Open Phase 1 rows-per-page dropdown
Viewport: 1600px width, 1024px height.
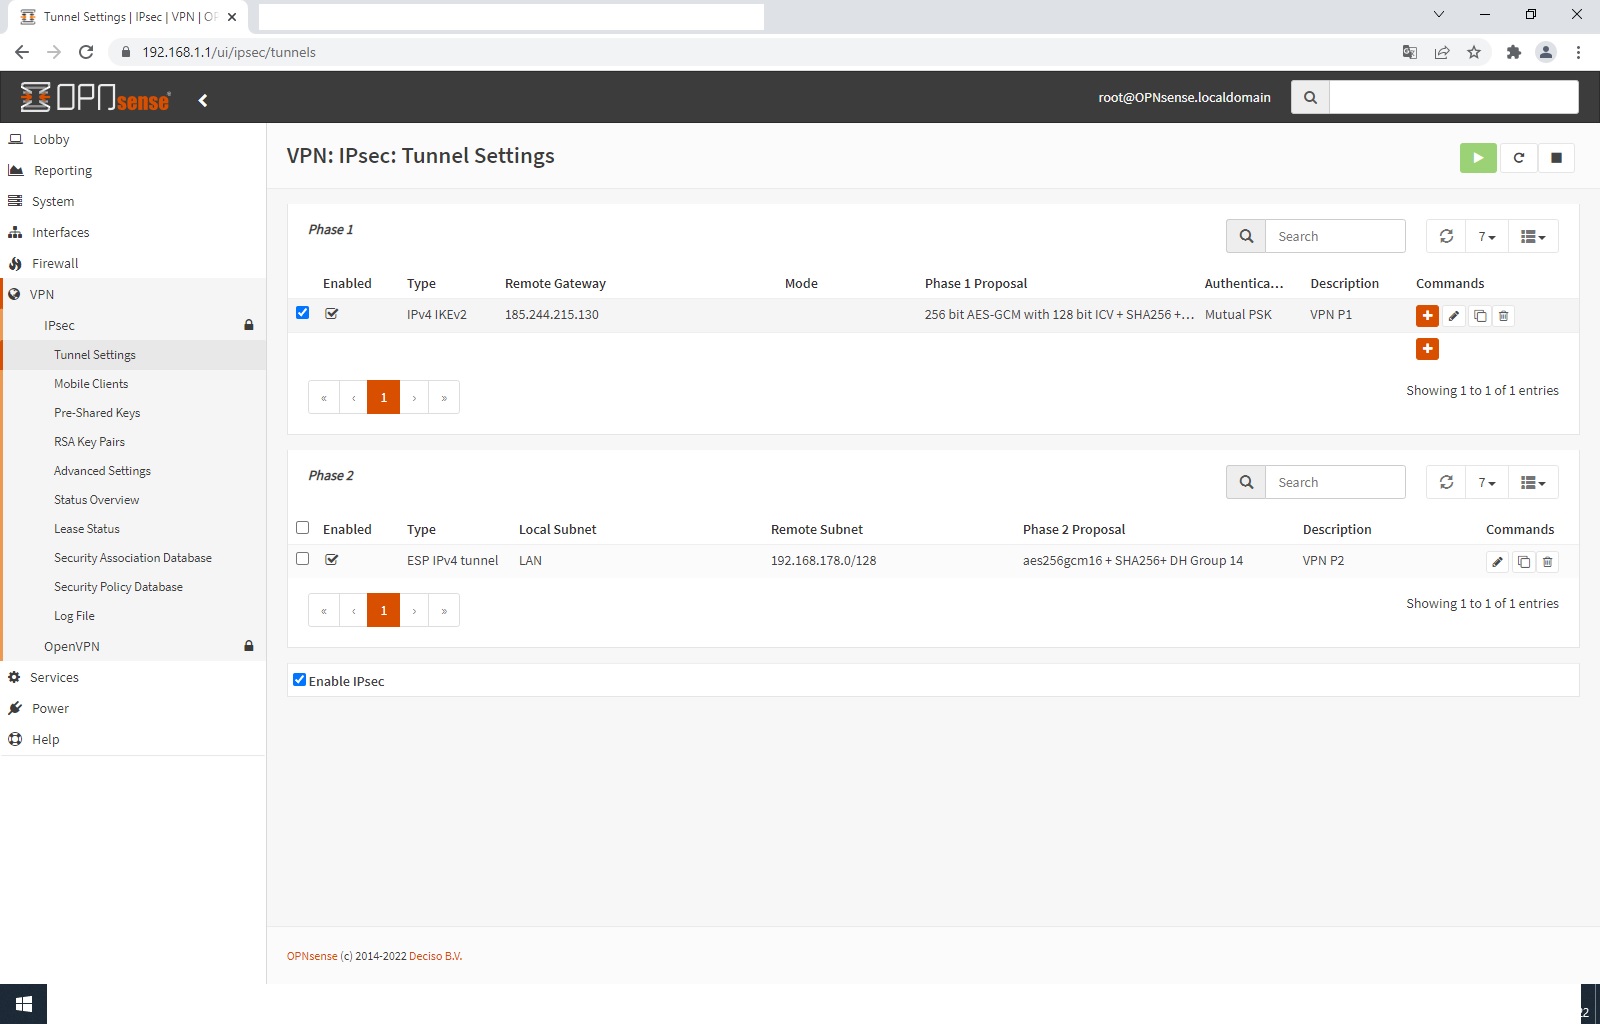click(1487, 236)
